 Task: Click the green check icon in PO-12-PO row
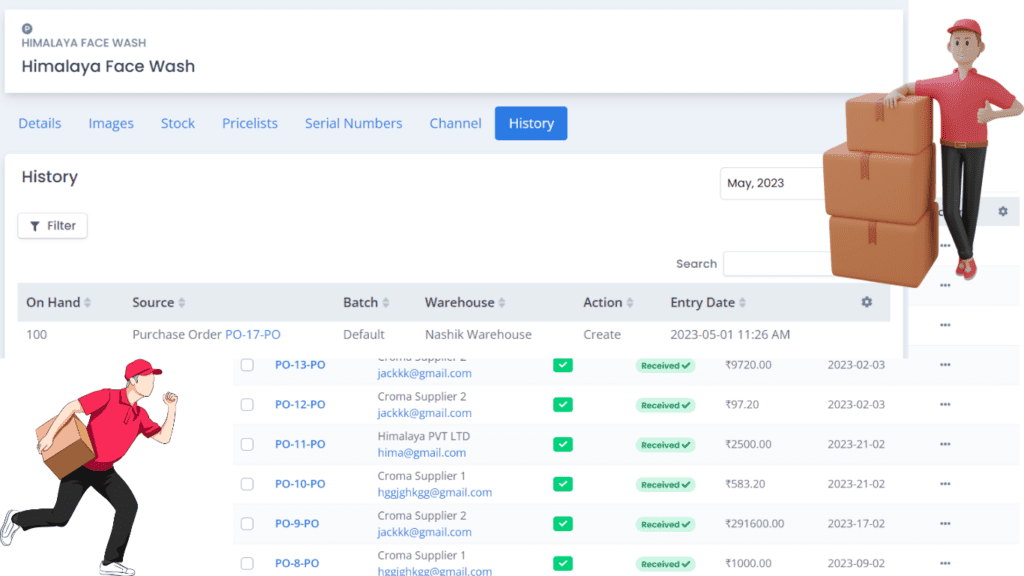[x=563, y=405]
